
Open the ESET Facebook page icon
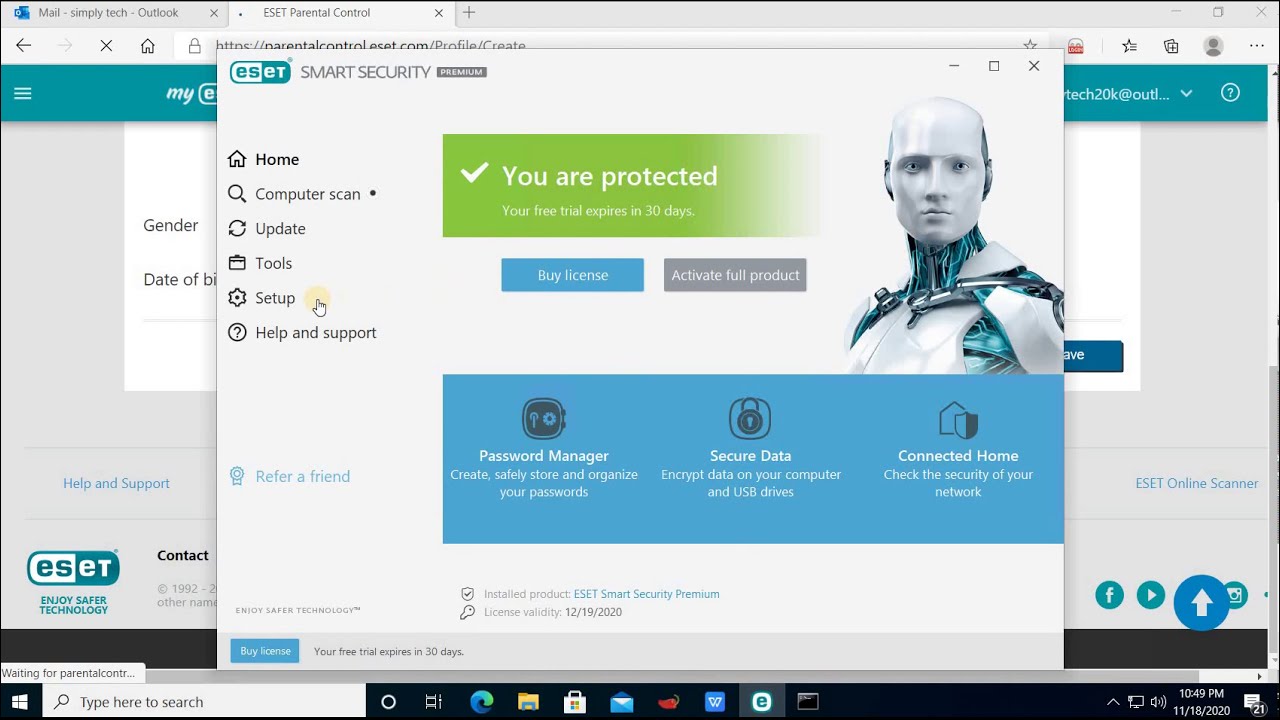tap(1109, 596)
